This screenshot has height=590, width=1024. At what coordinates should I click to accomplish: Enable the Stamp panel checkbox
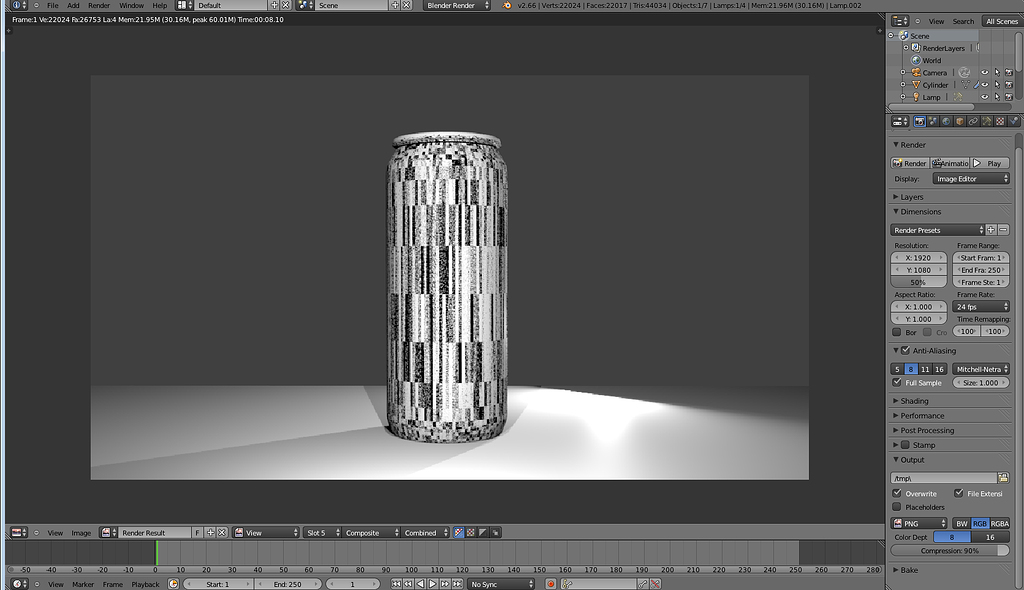click(x=906, y=445)
